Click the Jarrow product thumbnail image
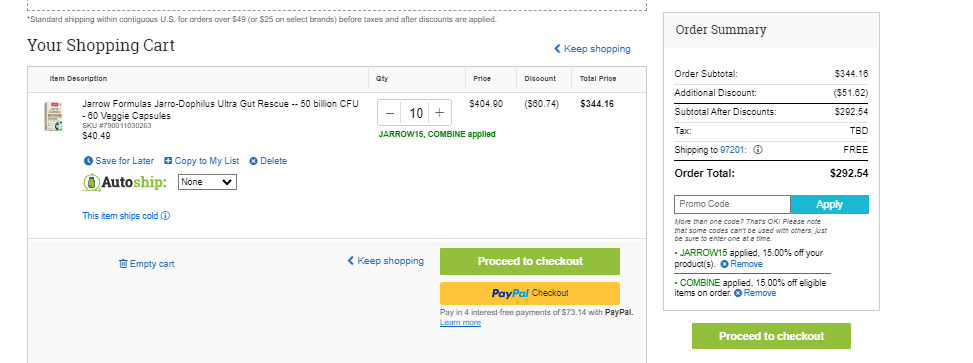This screenshot has width=973, height=363. [53, 117]
